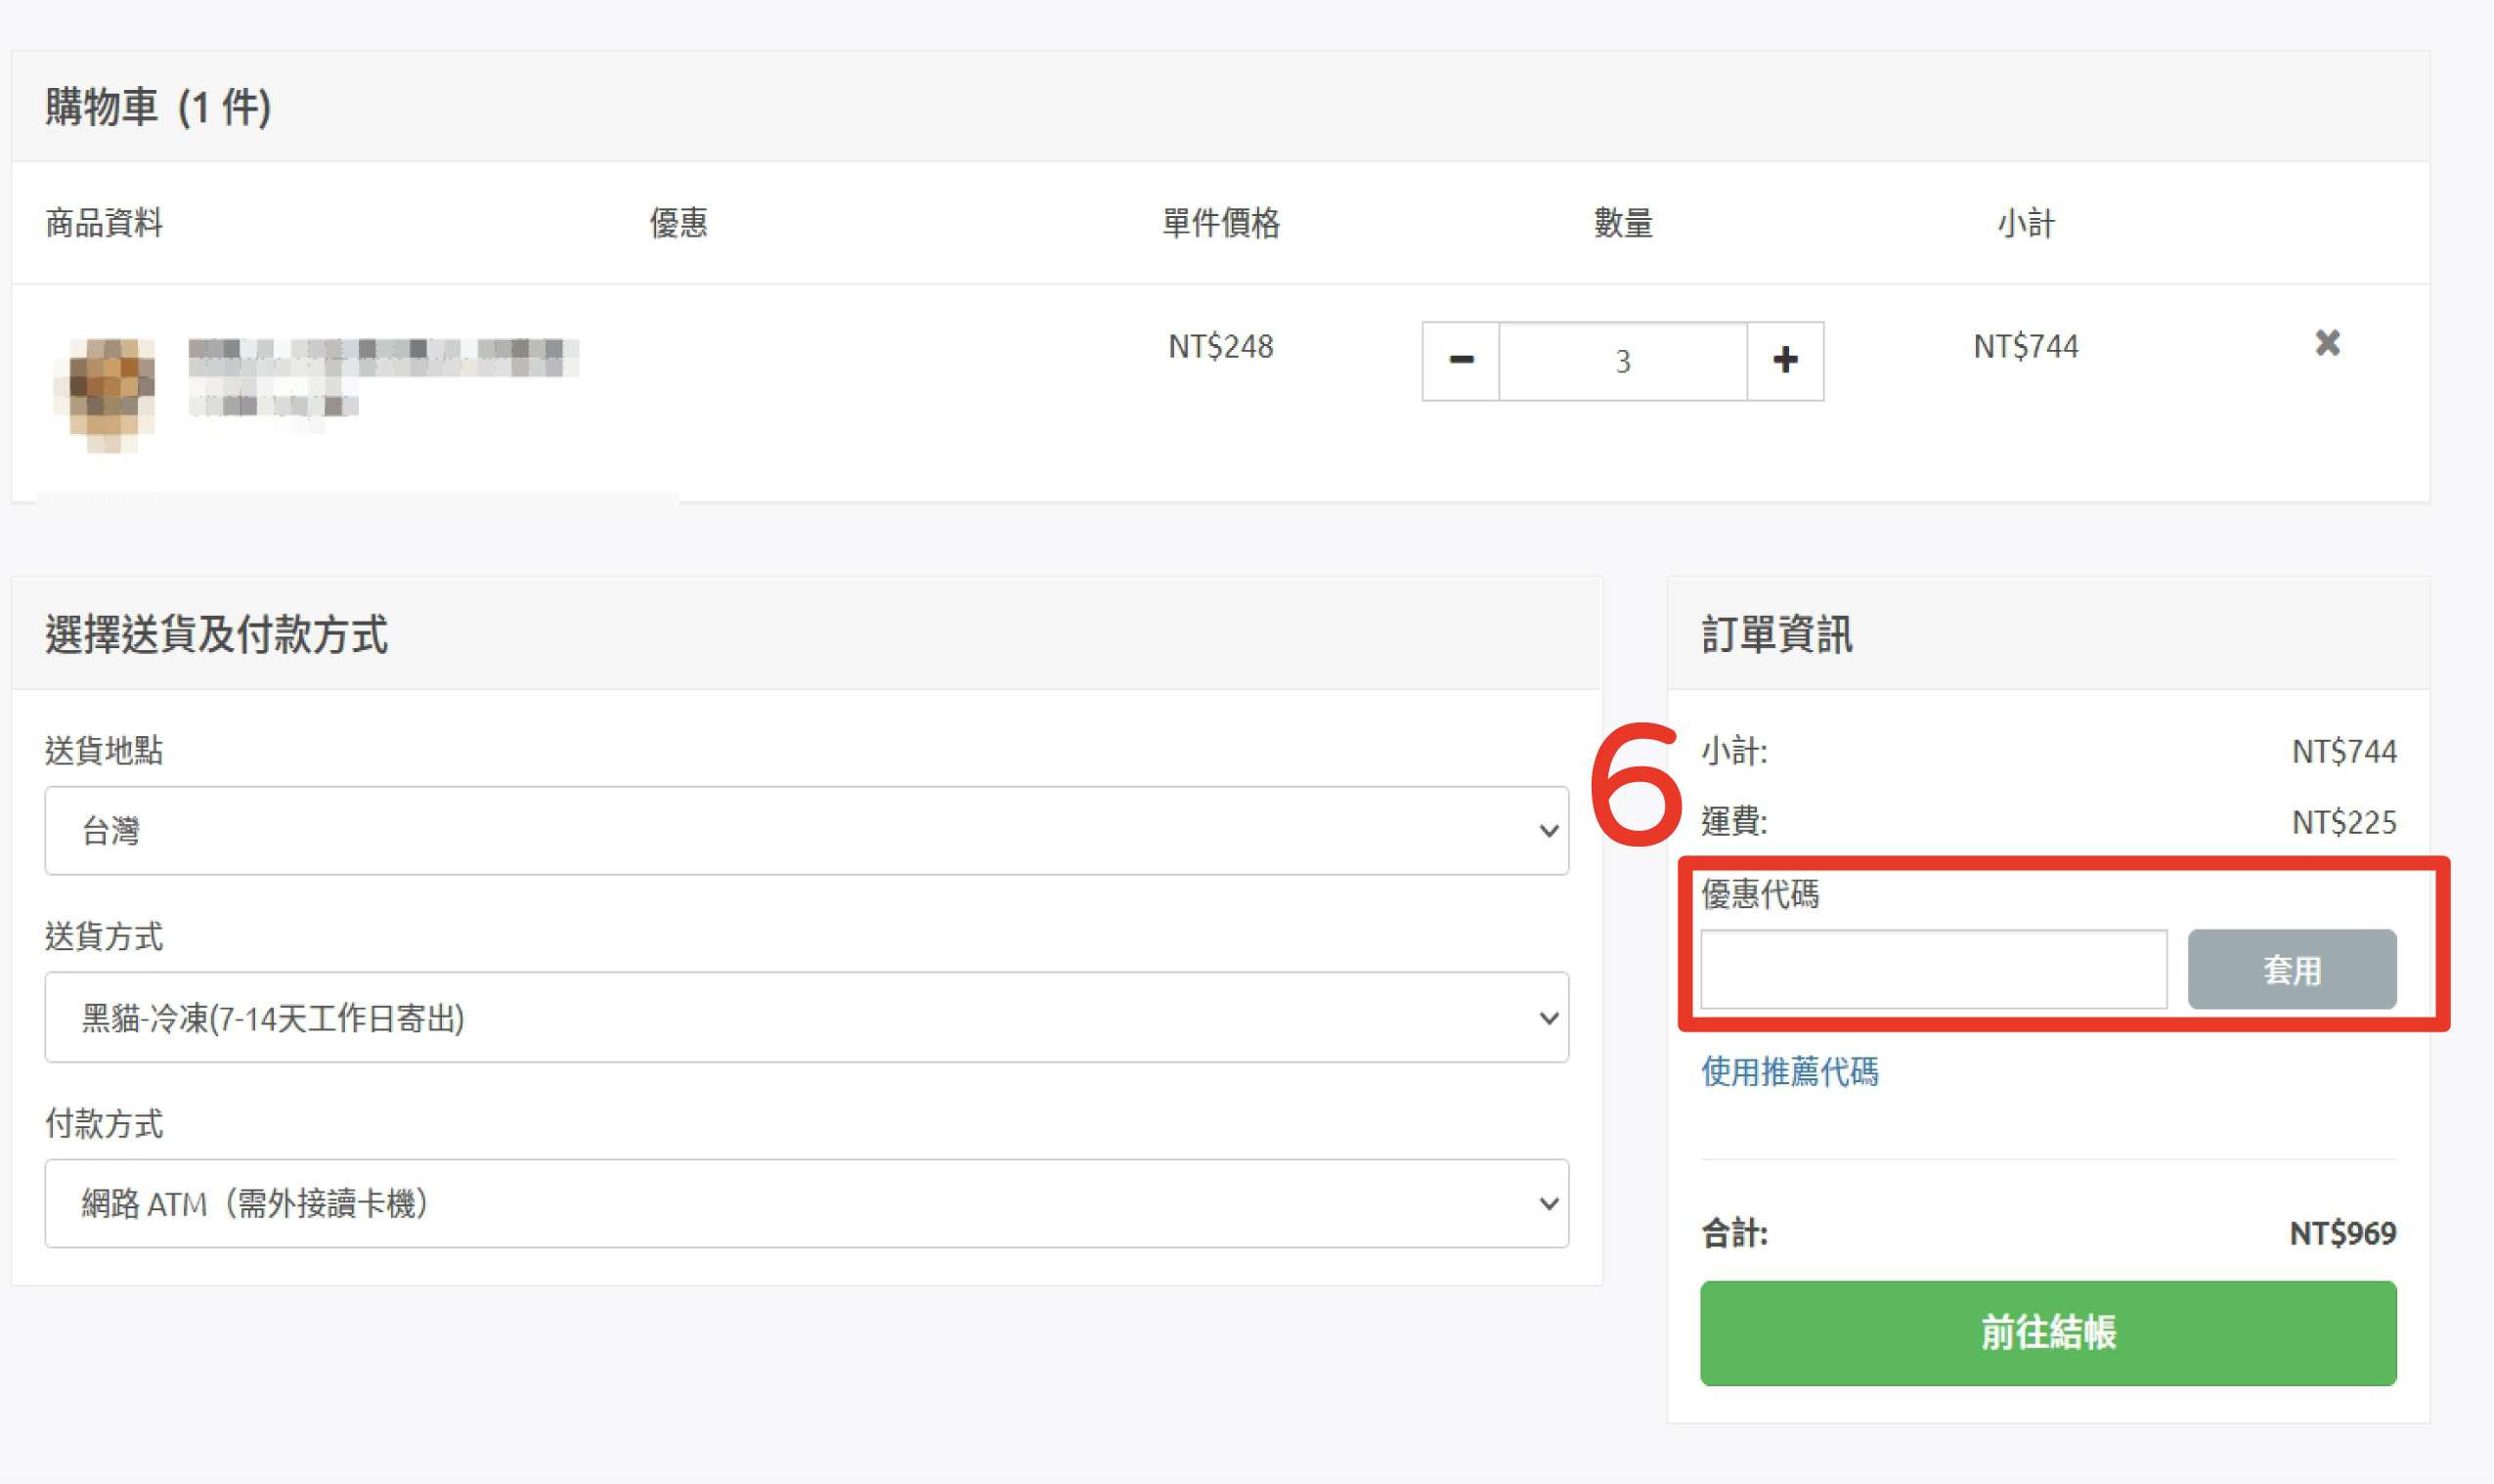Click the NT$969 total amount
Viewport: 2494px width, 1484px height.
[2342, 1234]
